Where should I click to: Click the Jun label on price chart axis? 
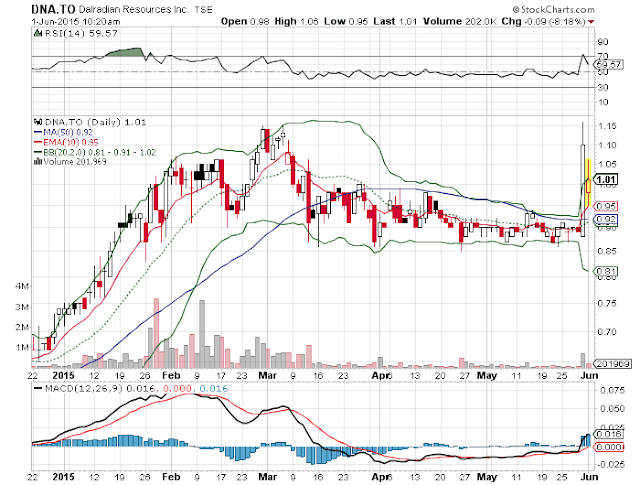(589, 375)
